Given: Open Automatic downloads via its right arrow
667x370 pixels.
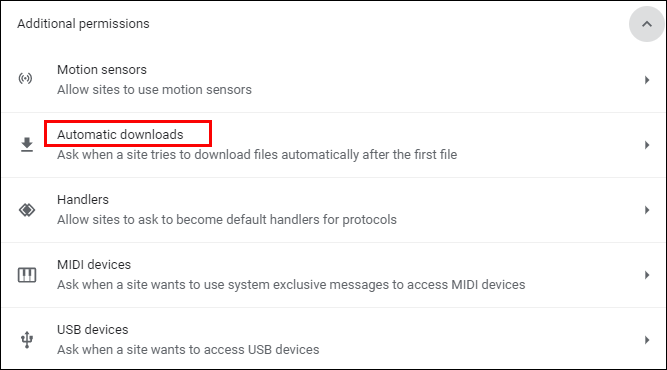Looking at the screenshot, I should pos(647,145).
